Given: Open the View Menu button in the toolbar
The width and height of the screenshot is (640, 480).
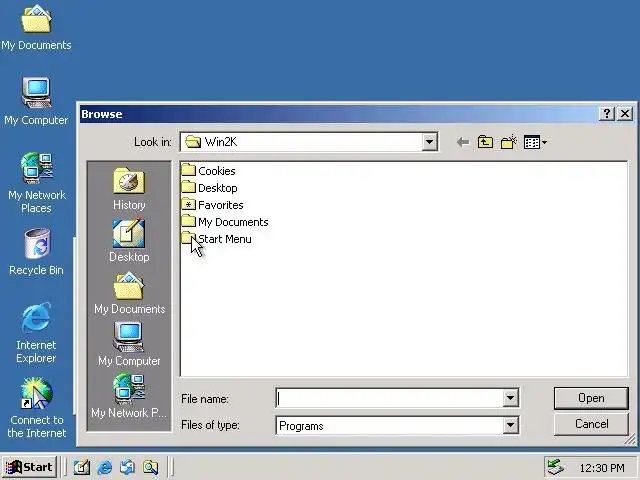Looking at the screenshot, I should [535, 142].
